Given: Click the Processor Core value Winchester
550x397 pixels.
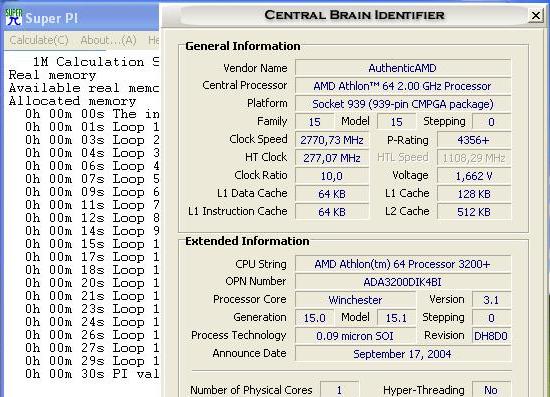Looking at the screenshot, I should [355, 300].
